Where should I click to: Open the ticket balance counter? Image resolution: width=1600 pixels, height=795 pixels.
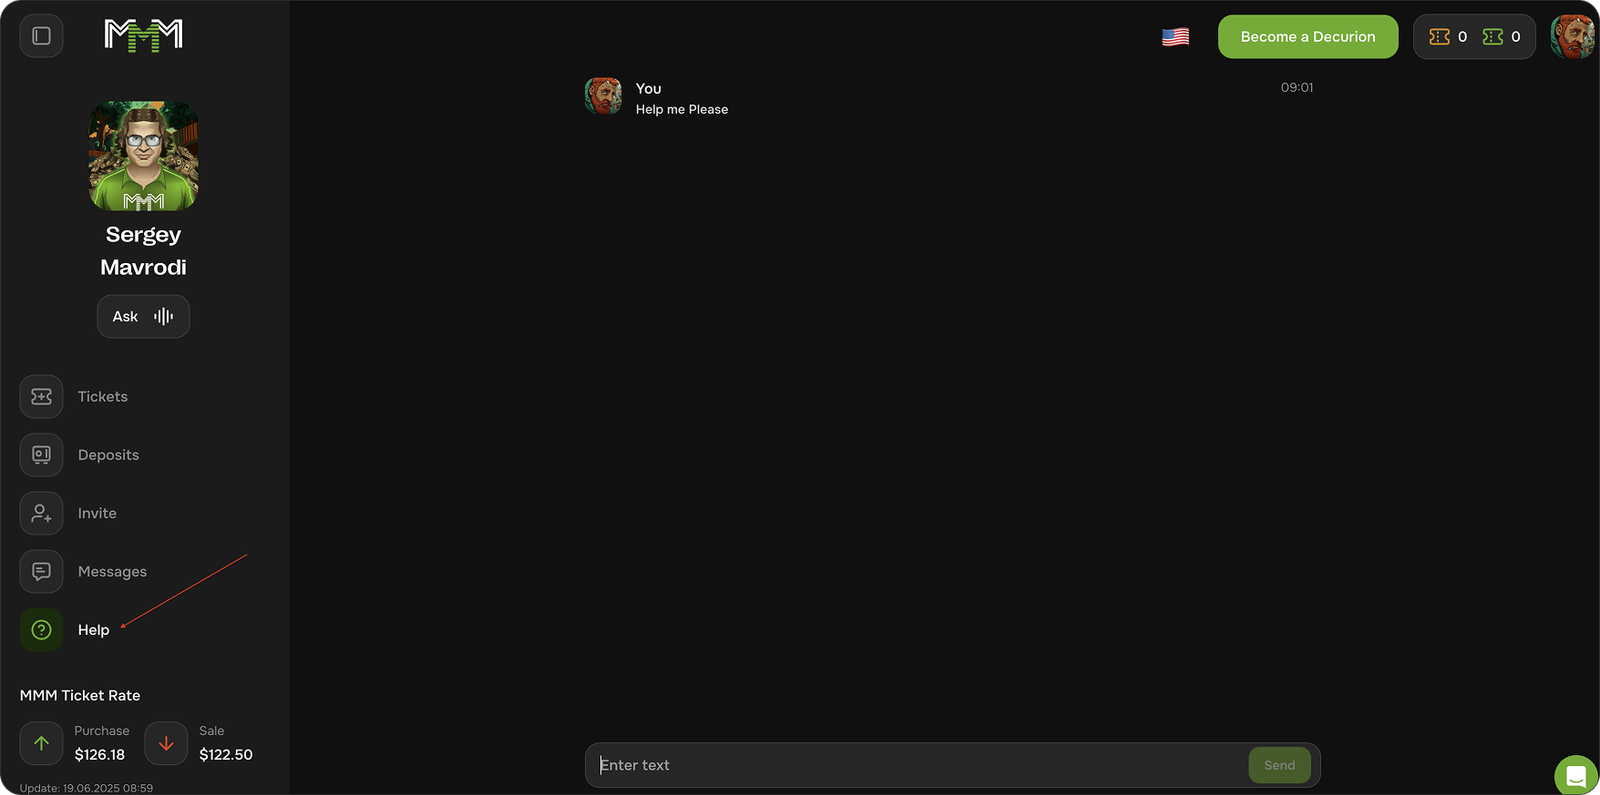coord(1474,37)
